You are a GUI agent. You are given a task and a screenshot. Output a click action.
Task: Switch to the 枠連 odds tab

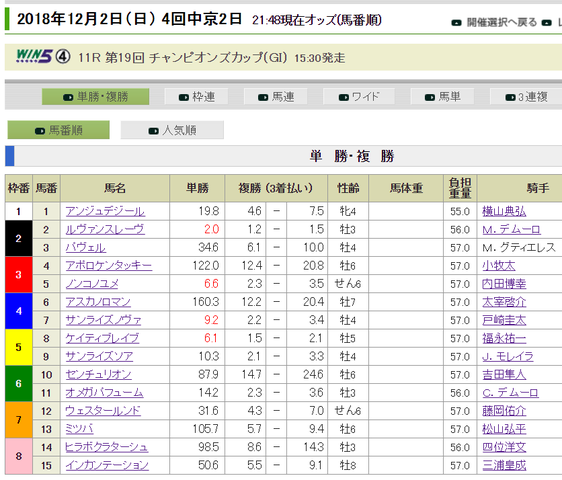point(196,97)
